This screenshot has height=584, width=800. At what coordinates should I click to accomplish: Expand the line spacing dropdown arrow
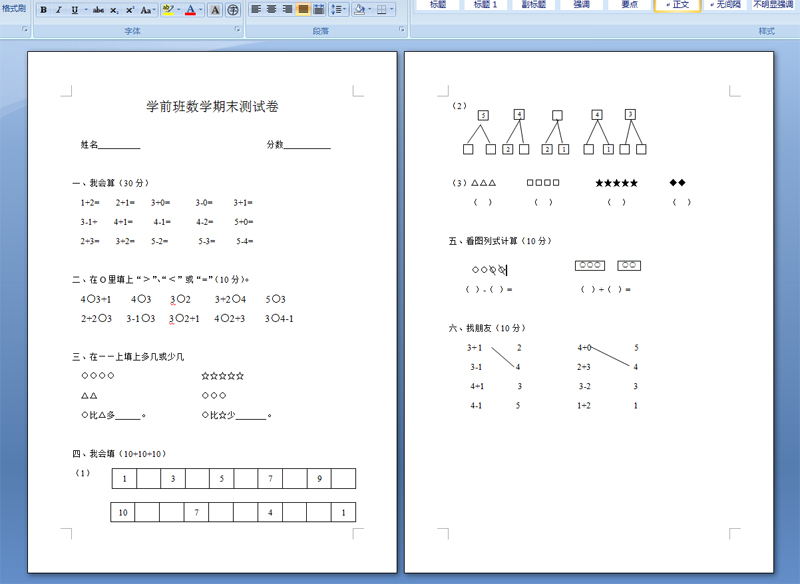coord(345,9)
